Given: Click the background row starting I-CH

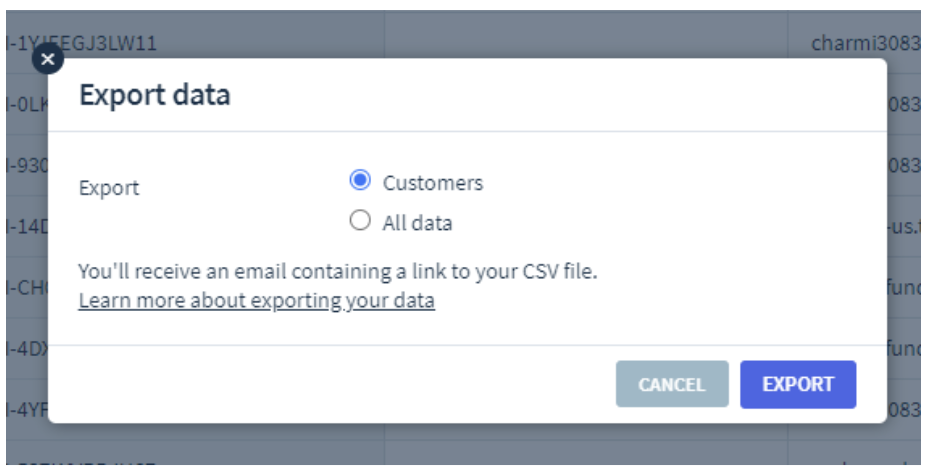Looking at the screenshot, I should (27, 287).
